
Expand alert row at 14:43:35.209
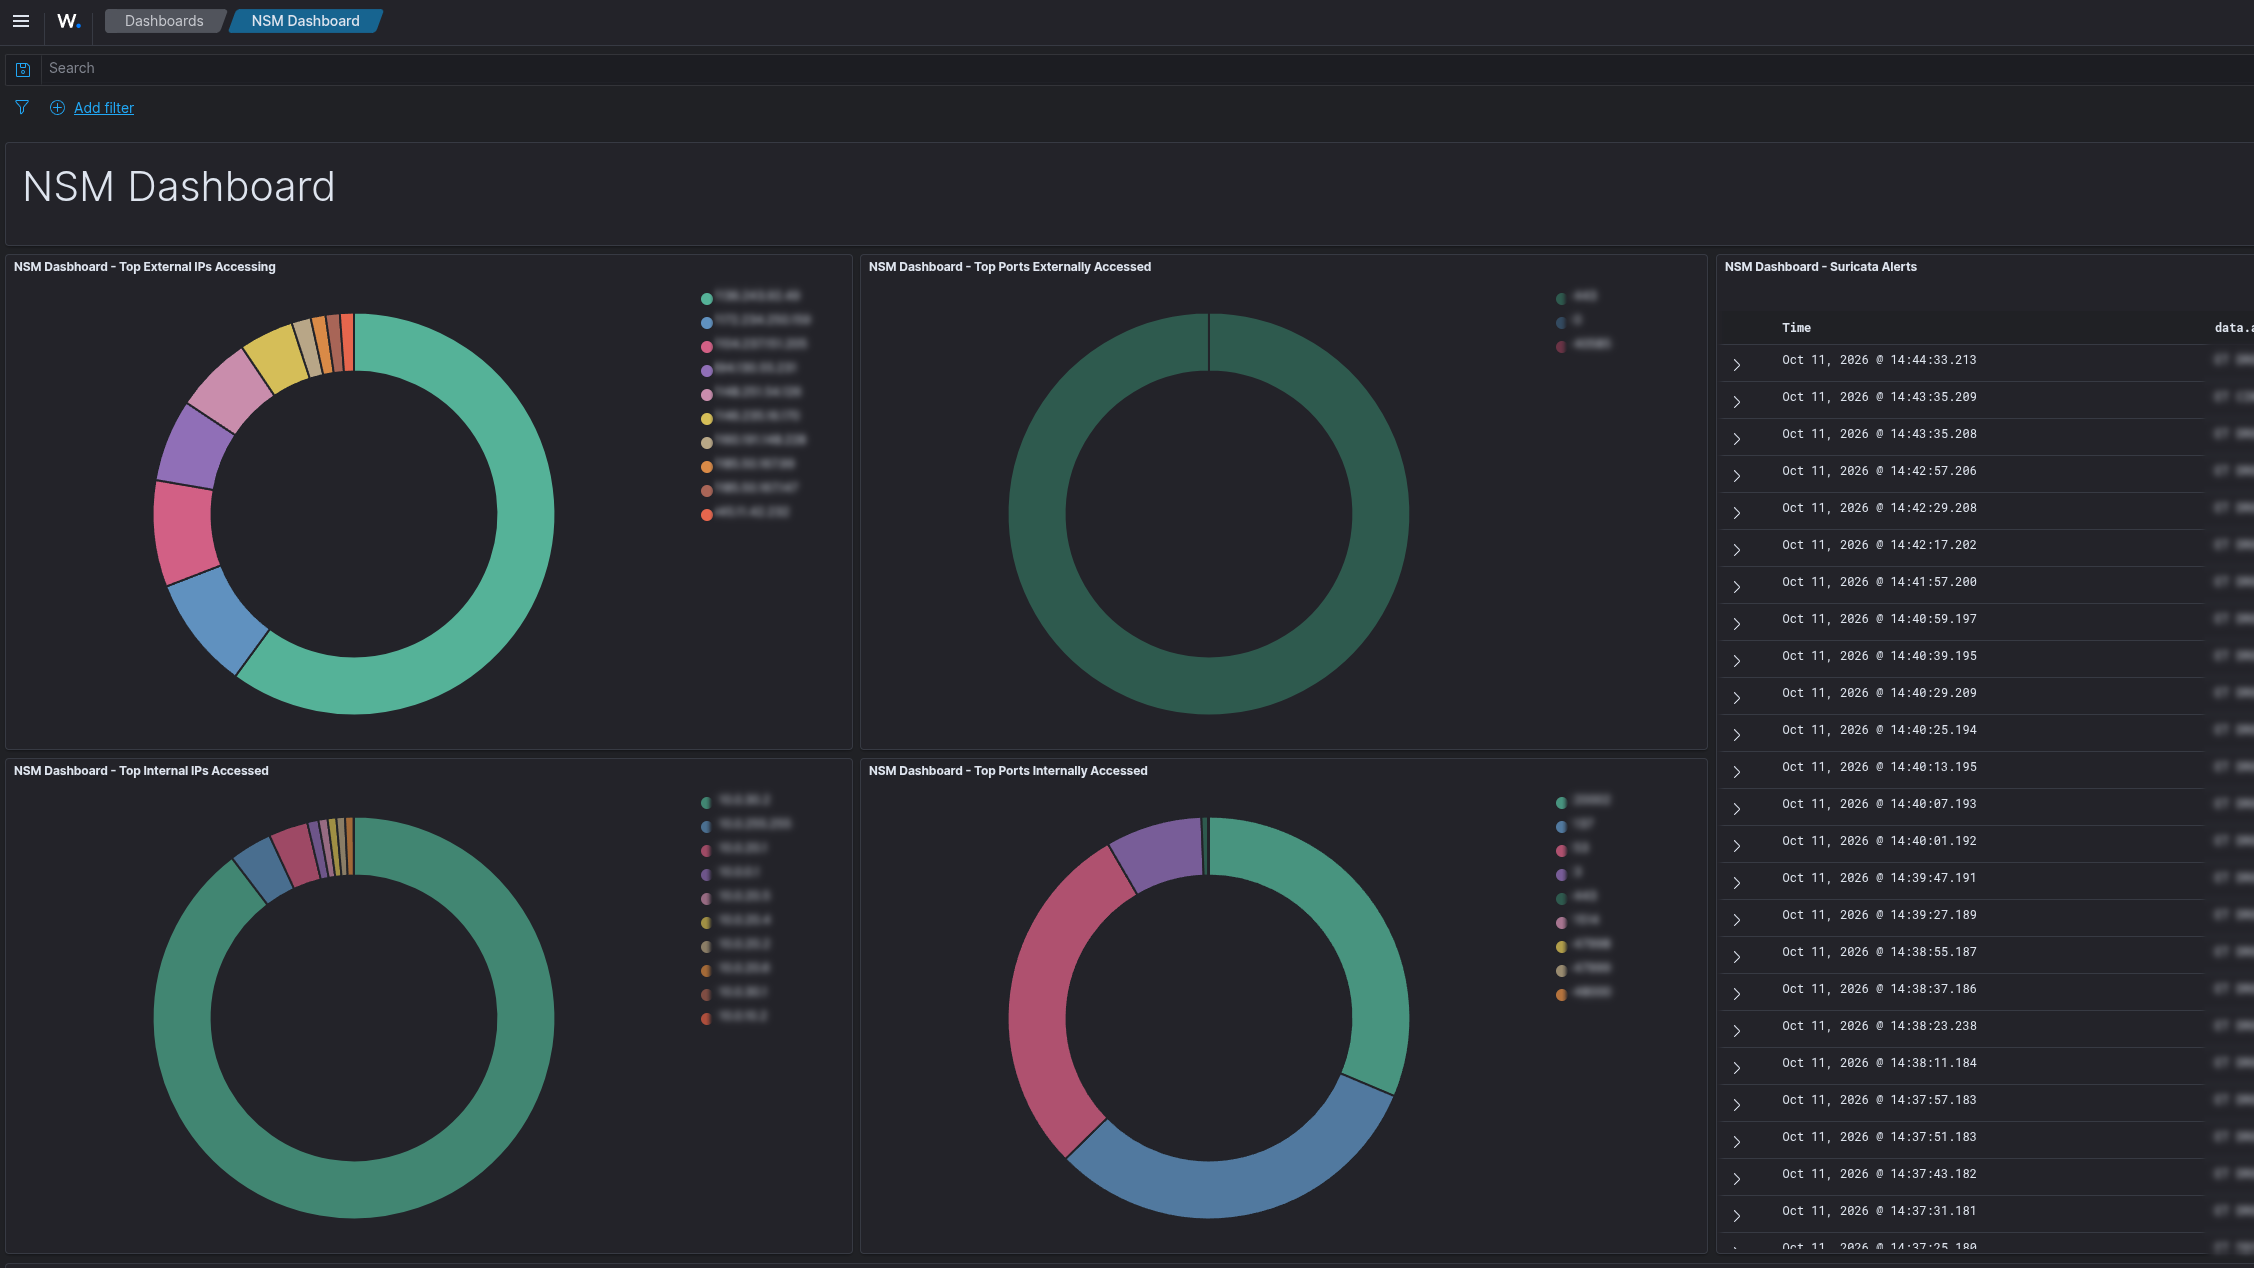(x=1737, y=402)
